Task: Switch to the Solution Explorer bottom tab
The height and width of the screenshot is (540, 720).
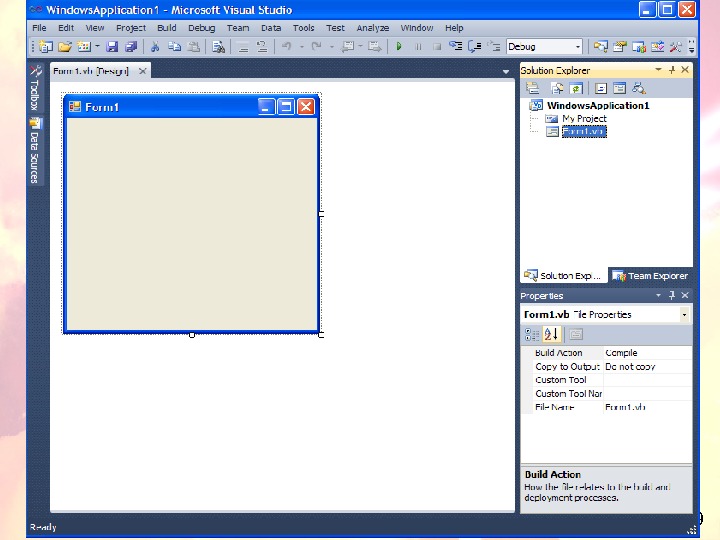Action: pos(563,276)
